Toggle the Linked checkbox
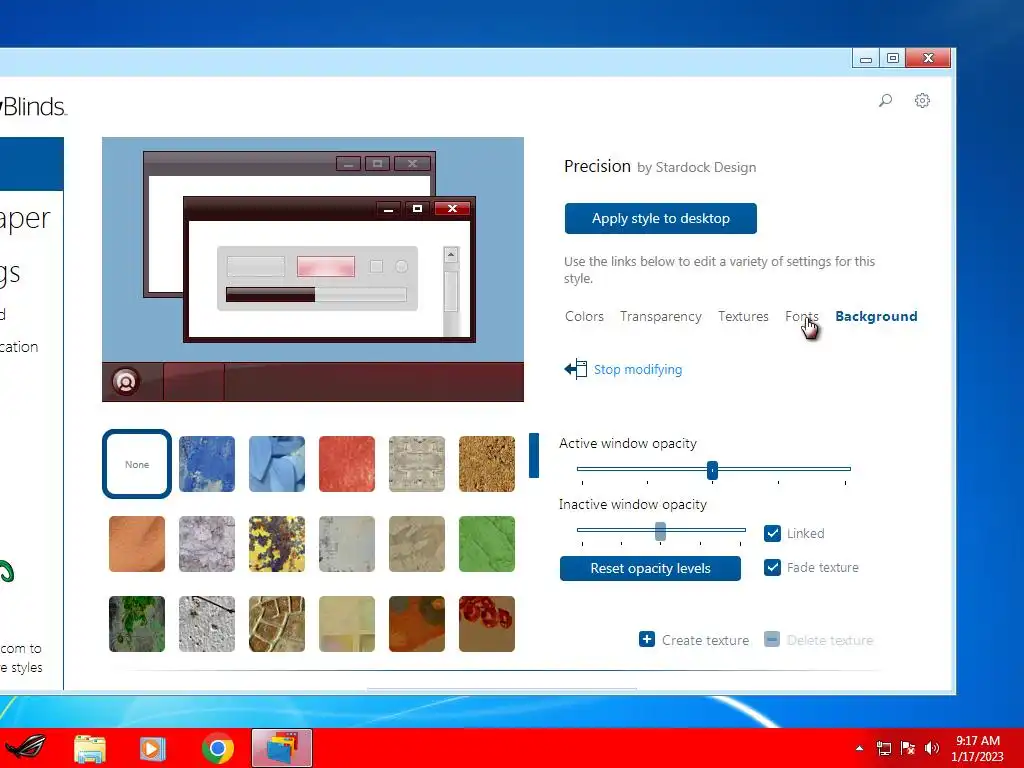Image resolution: width=1024 pixels, height=768 pixels. [x=772, y=534]
